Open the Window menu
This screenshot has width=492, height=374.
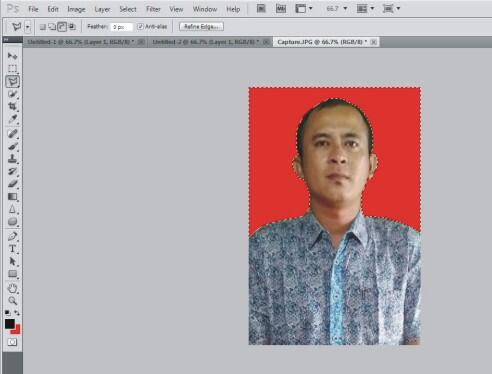pyautogui.click(x=205, y=9)
